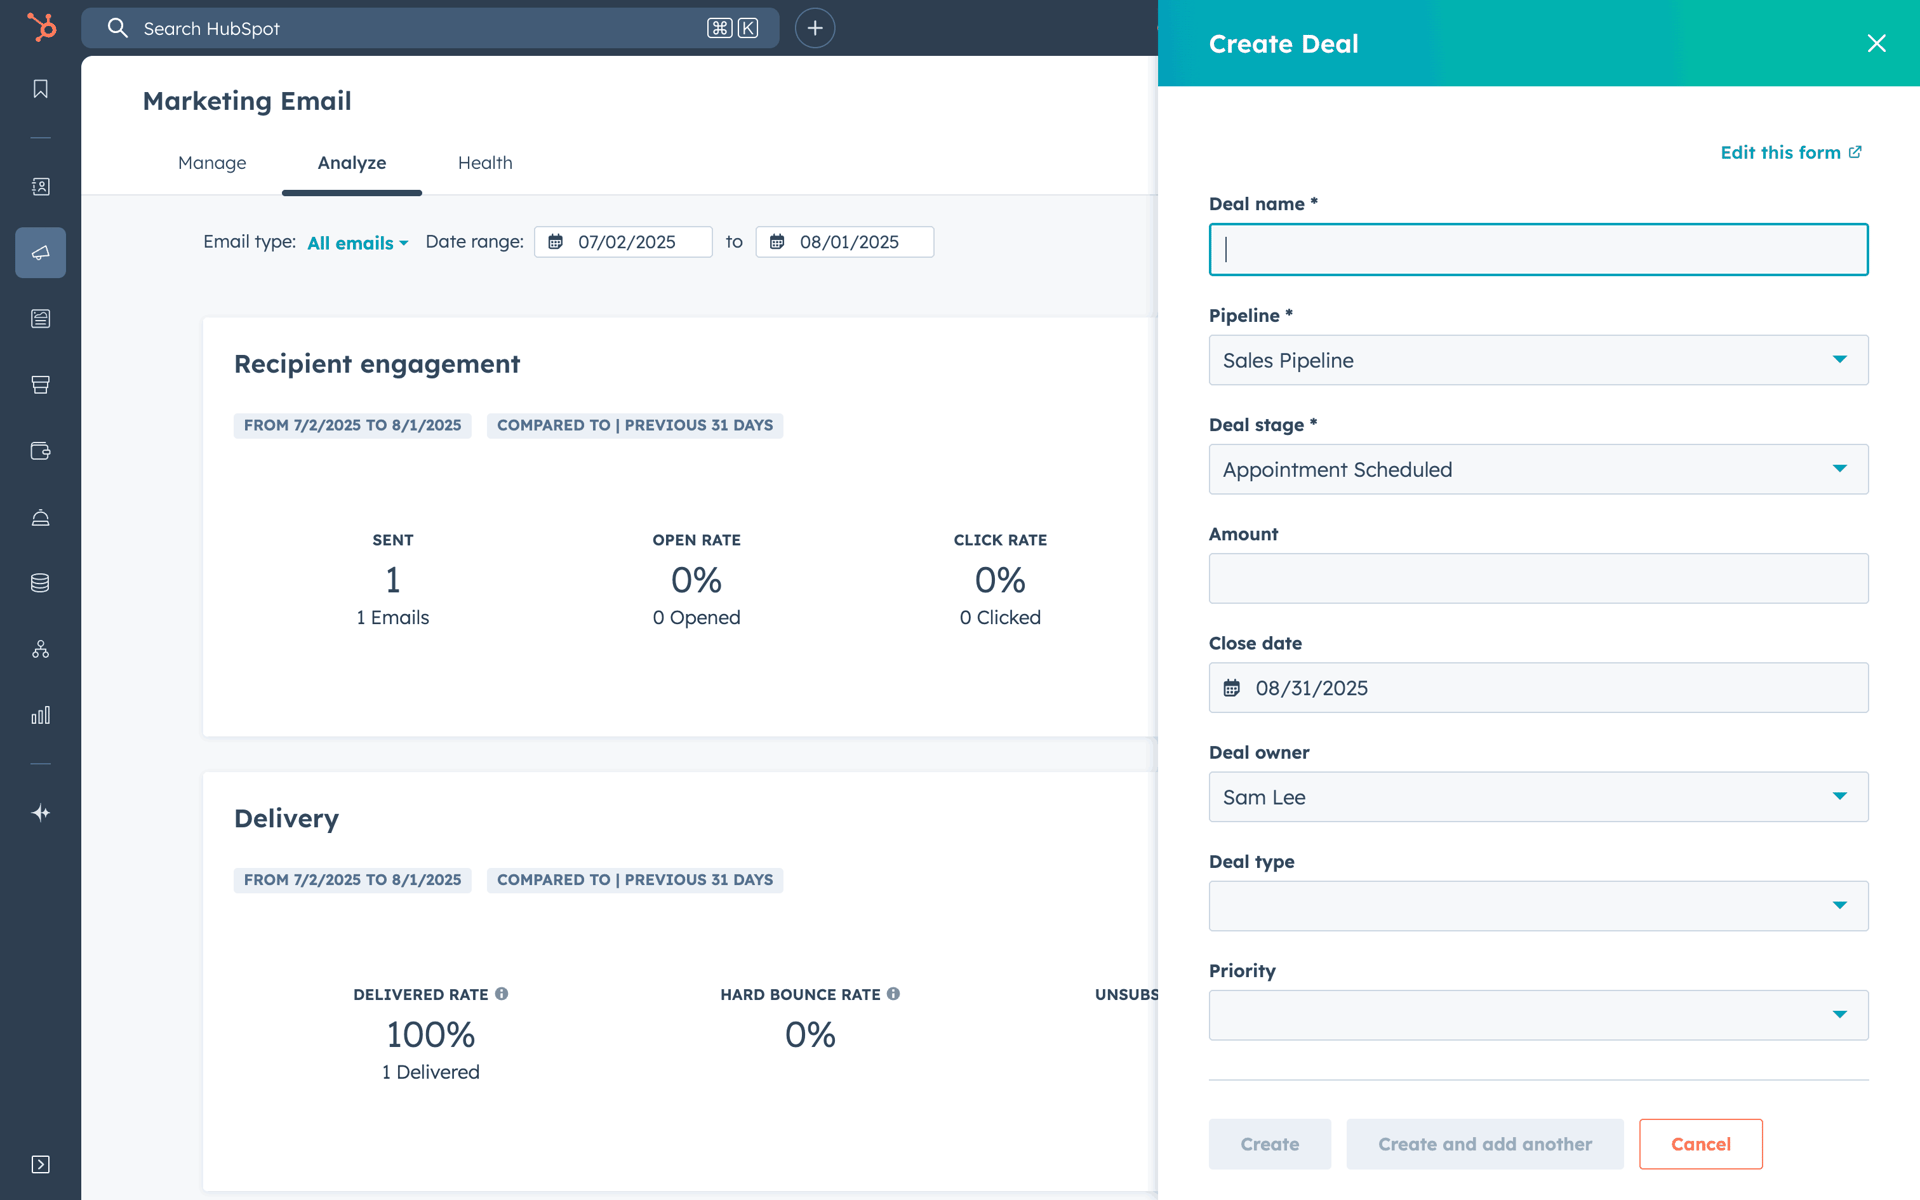Click the calendar icon in the end date field
1920x1200 pixels.
pyautogui.click(x=777, y=242)
